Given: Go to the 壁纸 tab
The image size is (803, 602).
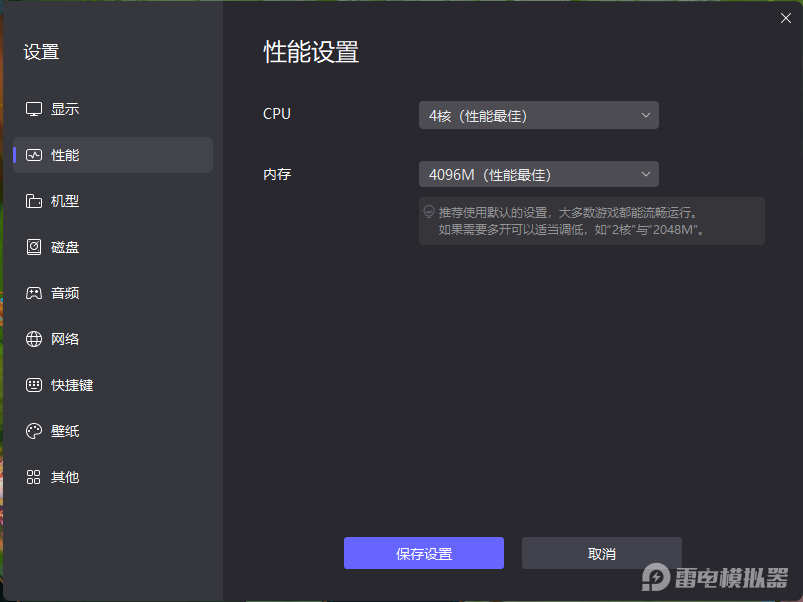Looking at the screenshot, I should 113,431.
